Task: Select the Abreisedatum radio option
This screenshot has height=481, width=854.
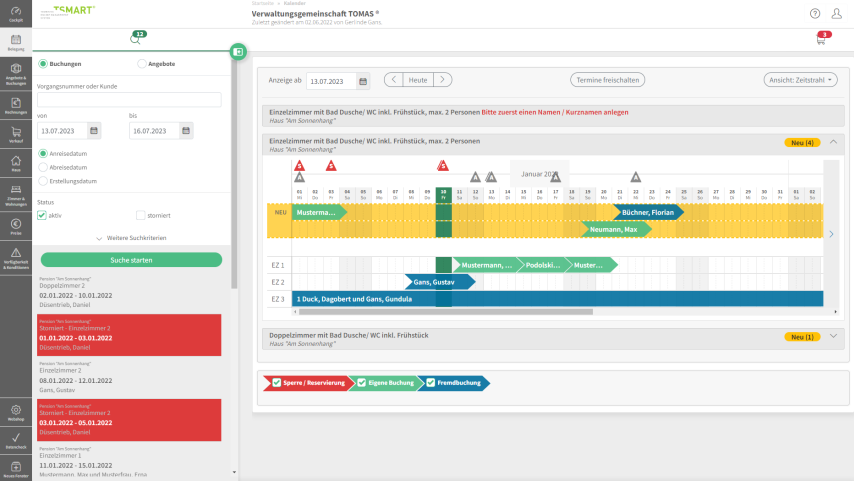Action: point(43,167)
